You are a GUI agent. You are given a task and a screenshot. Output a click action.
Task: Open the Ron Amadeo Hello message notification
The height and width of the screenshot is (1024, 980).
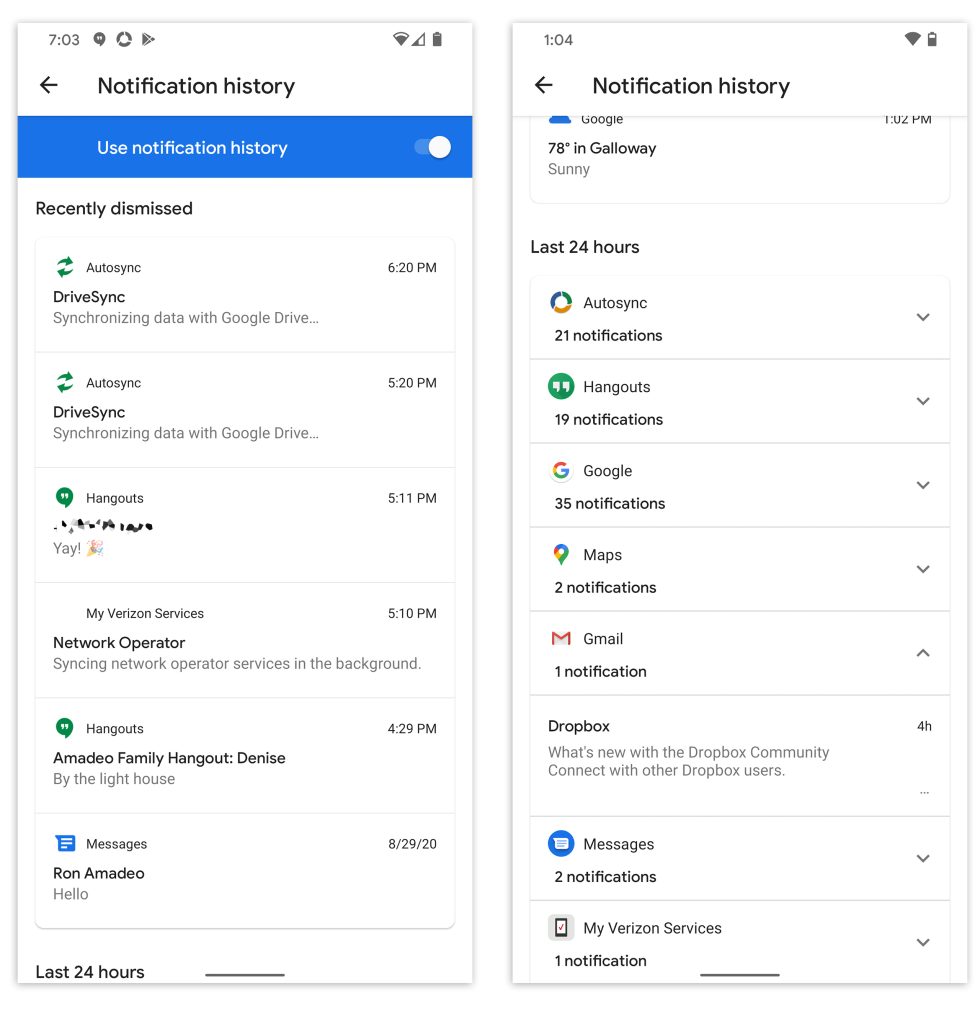pyautogui.click(x=245, y=871)
